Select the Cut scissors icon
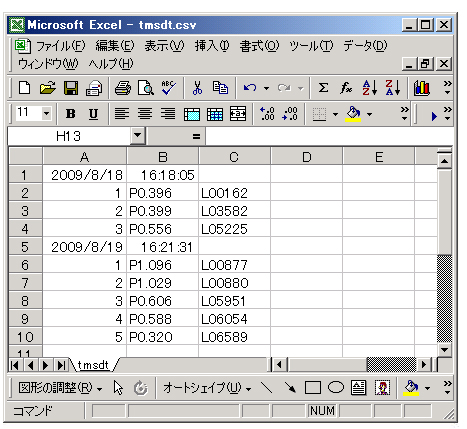This screenshot has width=467, height=429. pyautogui.click(x=197, y=88)
